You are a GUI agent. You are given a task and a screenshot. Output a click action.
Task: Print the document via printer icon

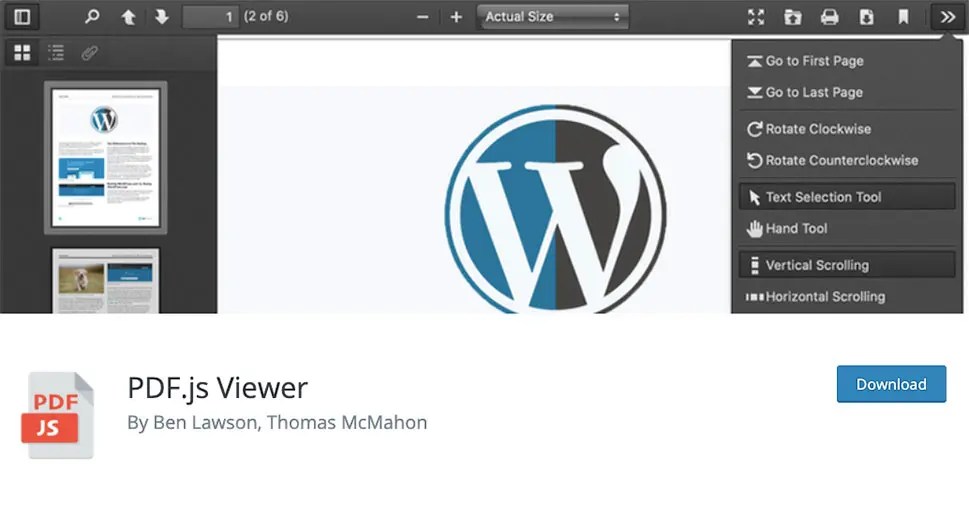click(829, 17)
